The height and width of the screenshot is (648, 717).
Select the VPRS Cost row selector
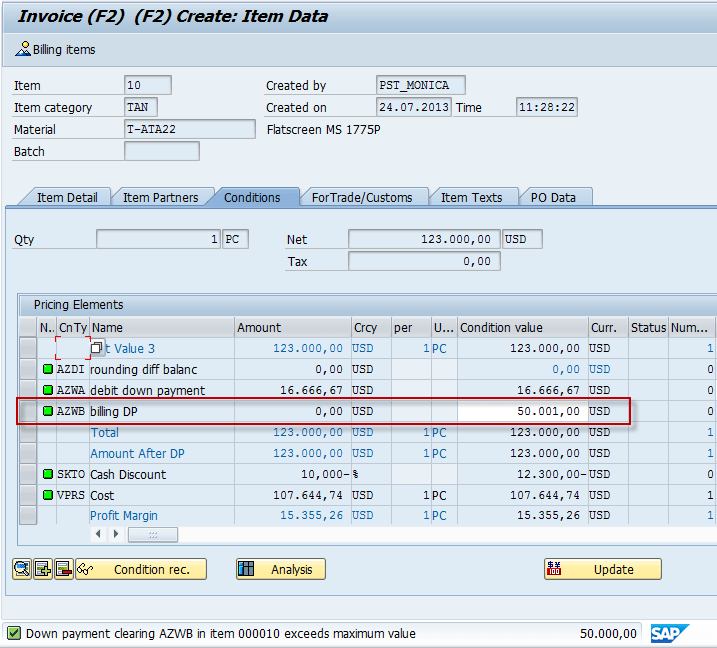coord(28,495)
